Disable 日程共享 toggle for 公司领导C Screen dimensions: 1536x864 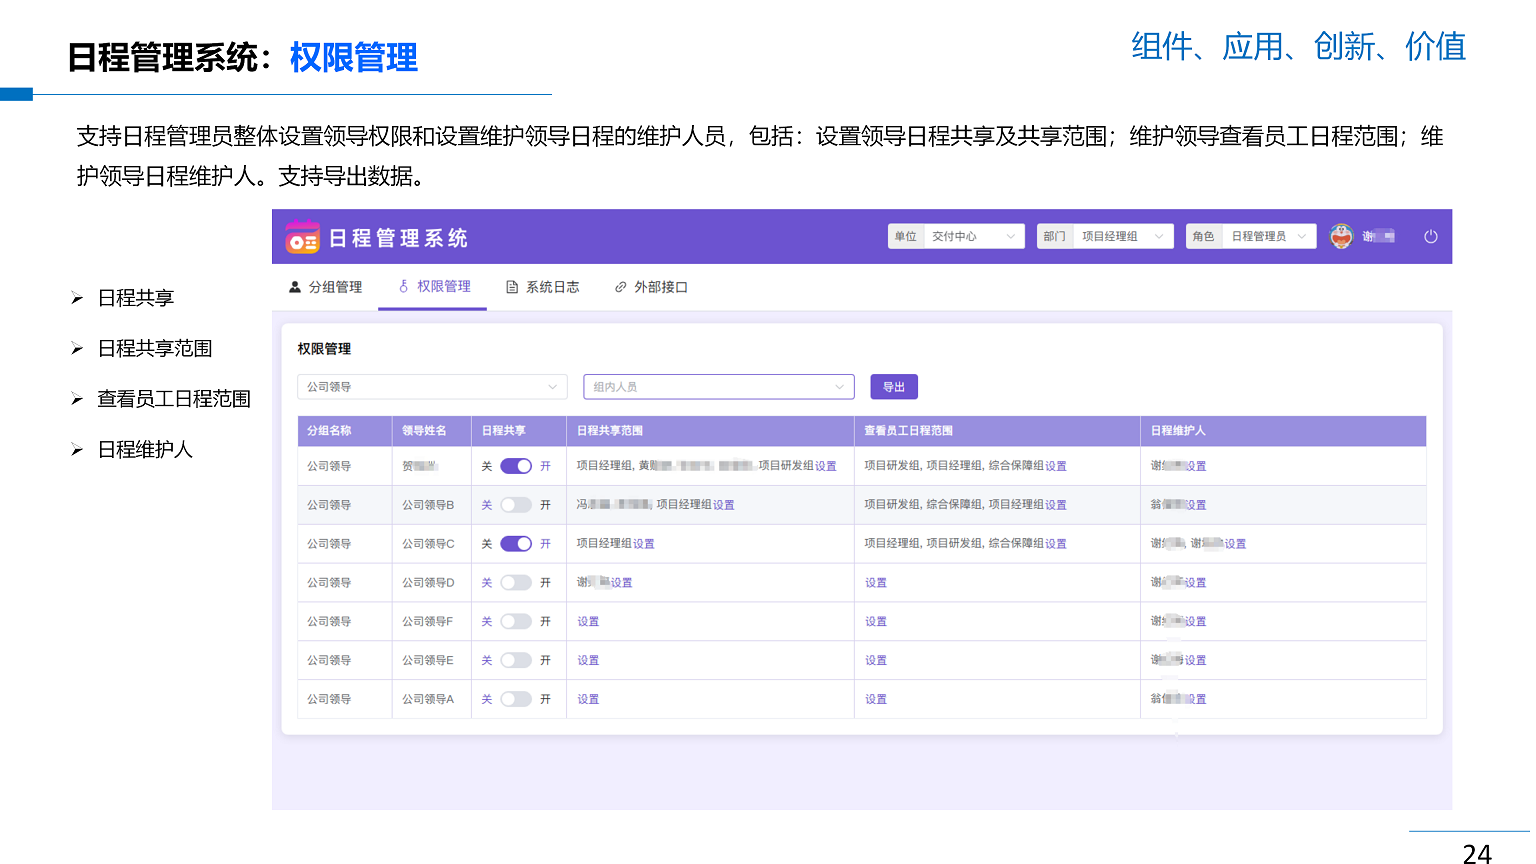516,544
